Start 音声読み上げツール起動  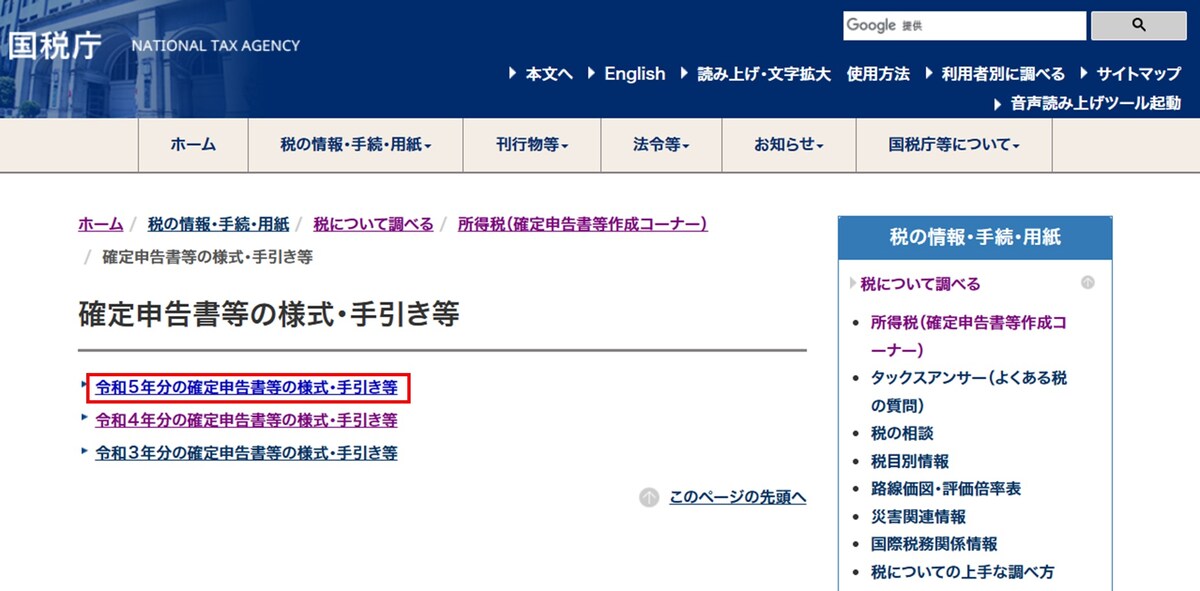(1095, 103)
